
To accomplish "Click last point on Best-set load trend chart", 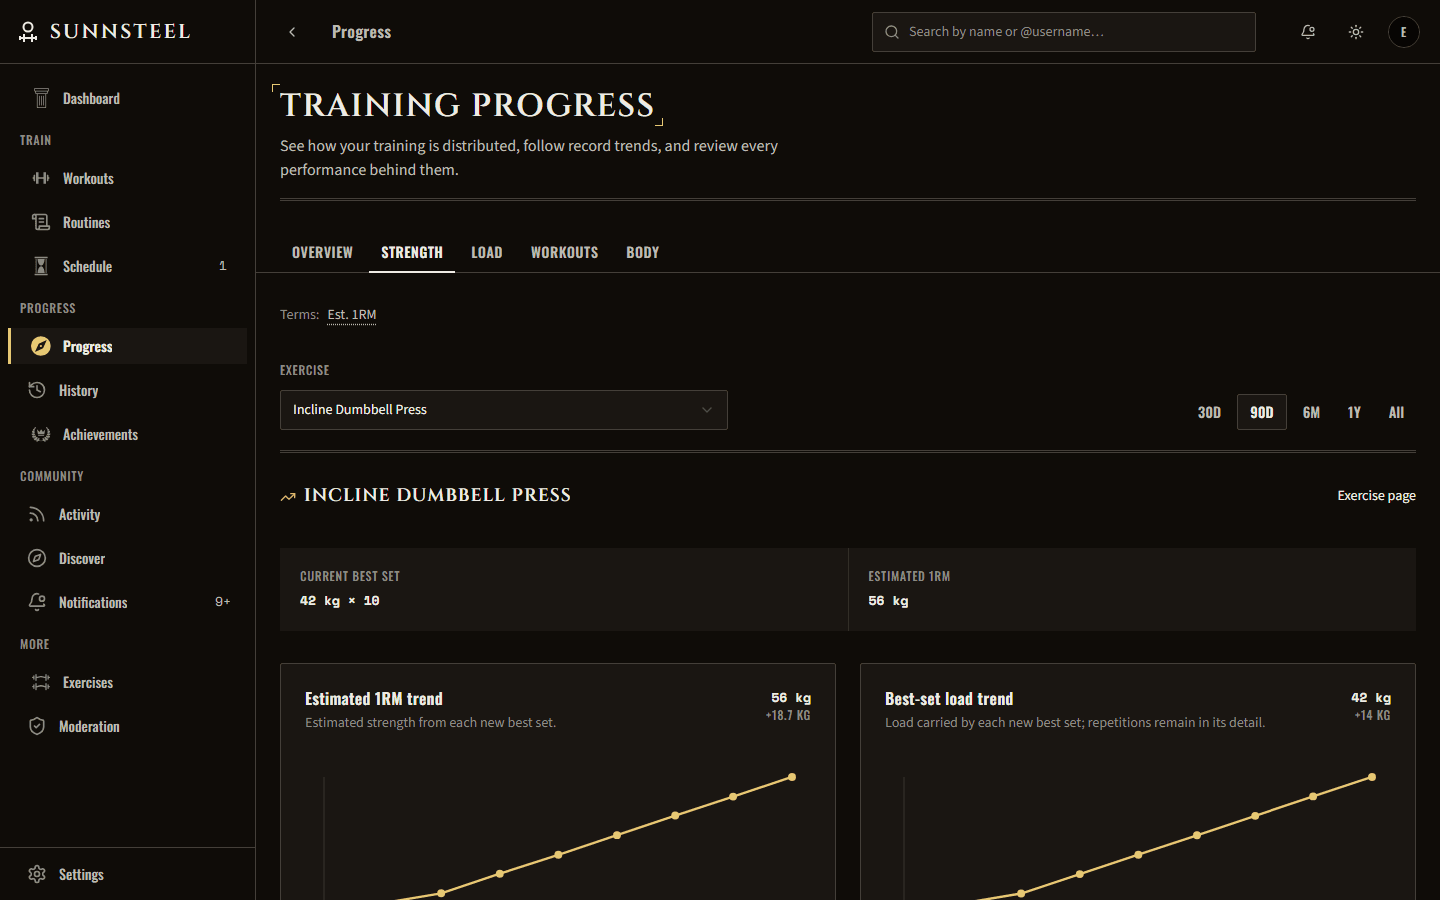I will (x=1372, y=777).
